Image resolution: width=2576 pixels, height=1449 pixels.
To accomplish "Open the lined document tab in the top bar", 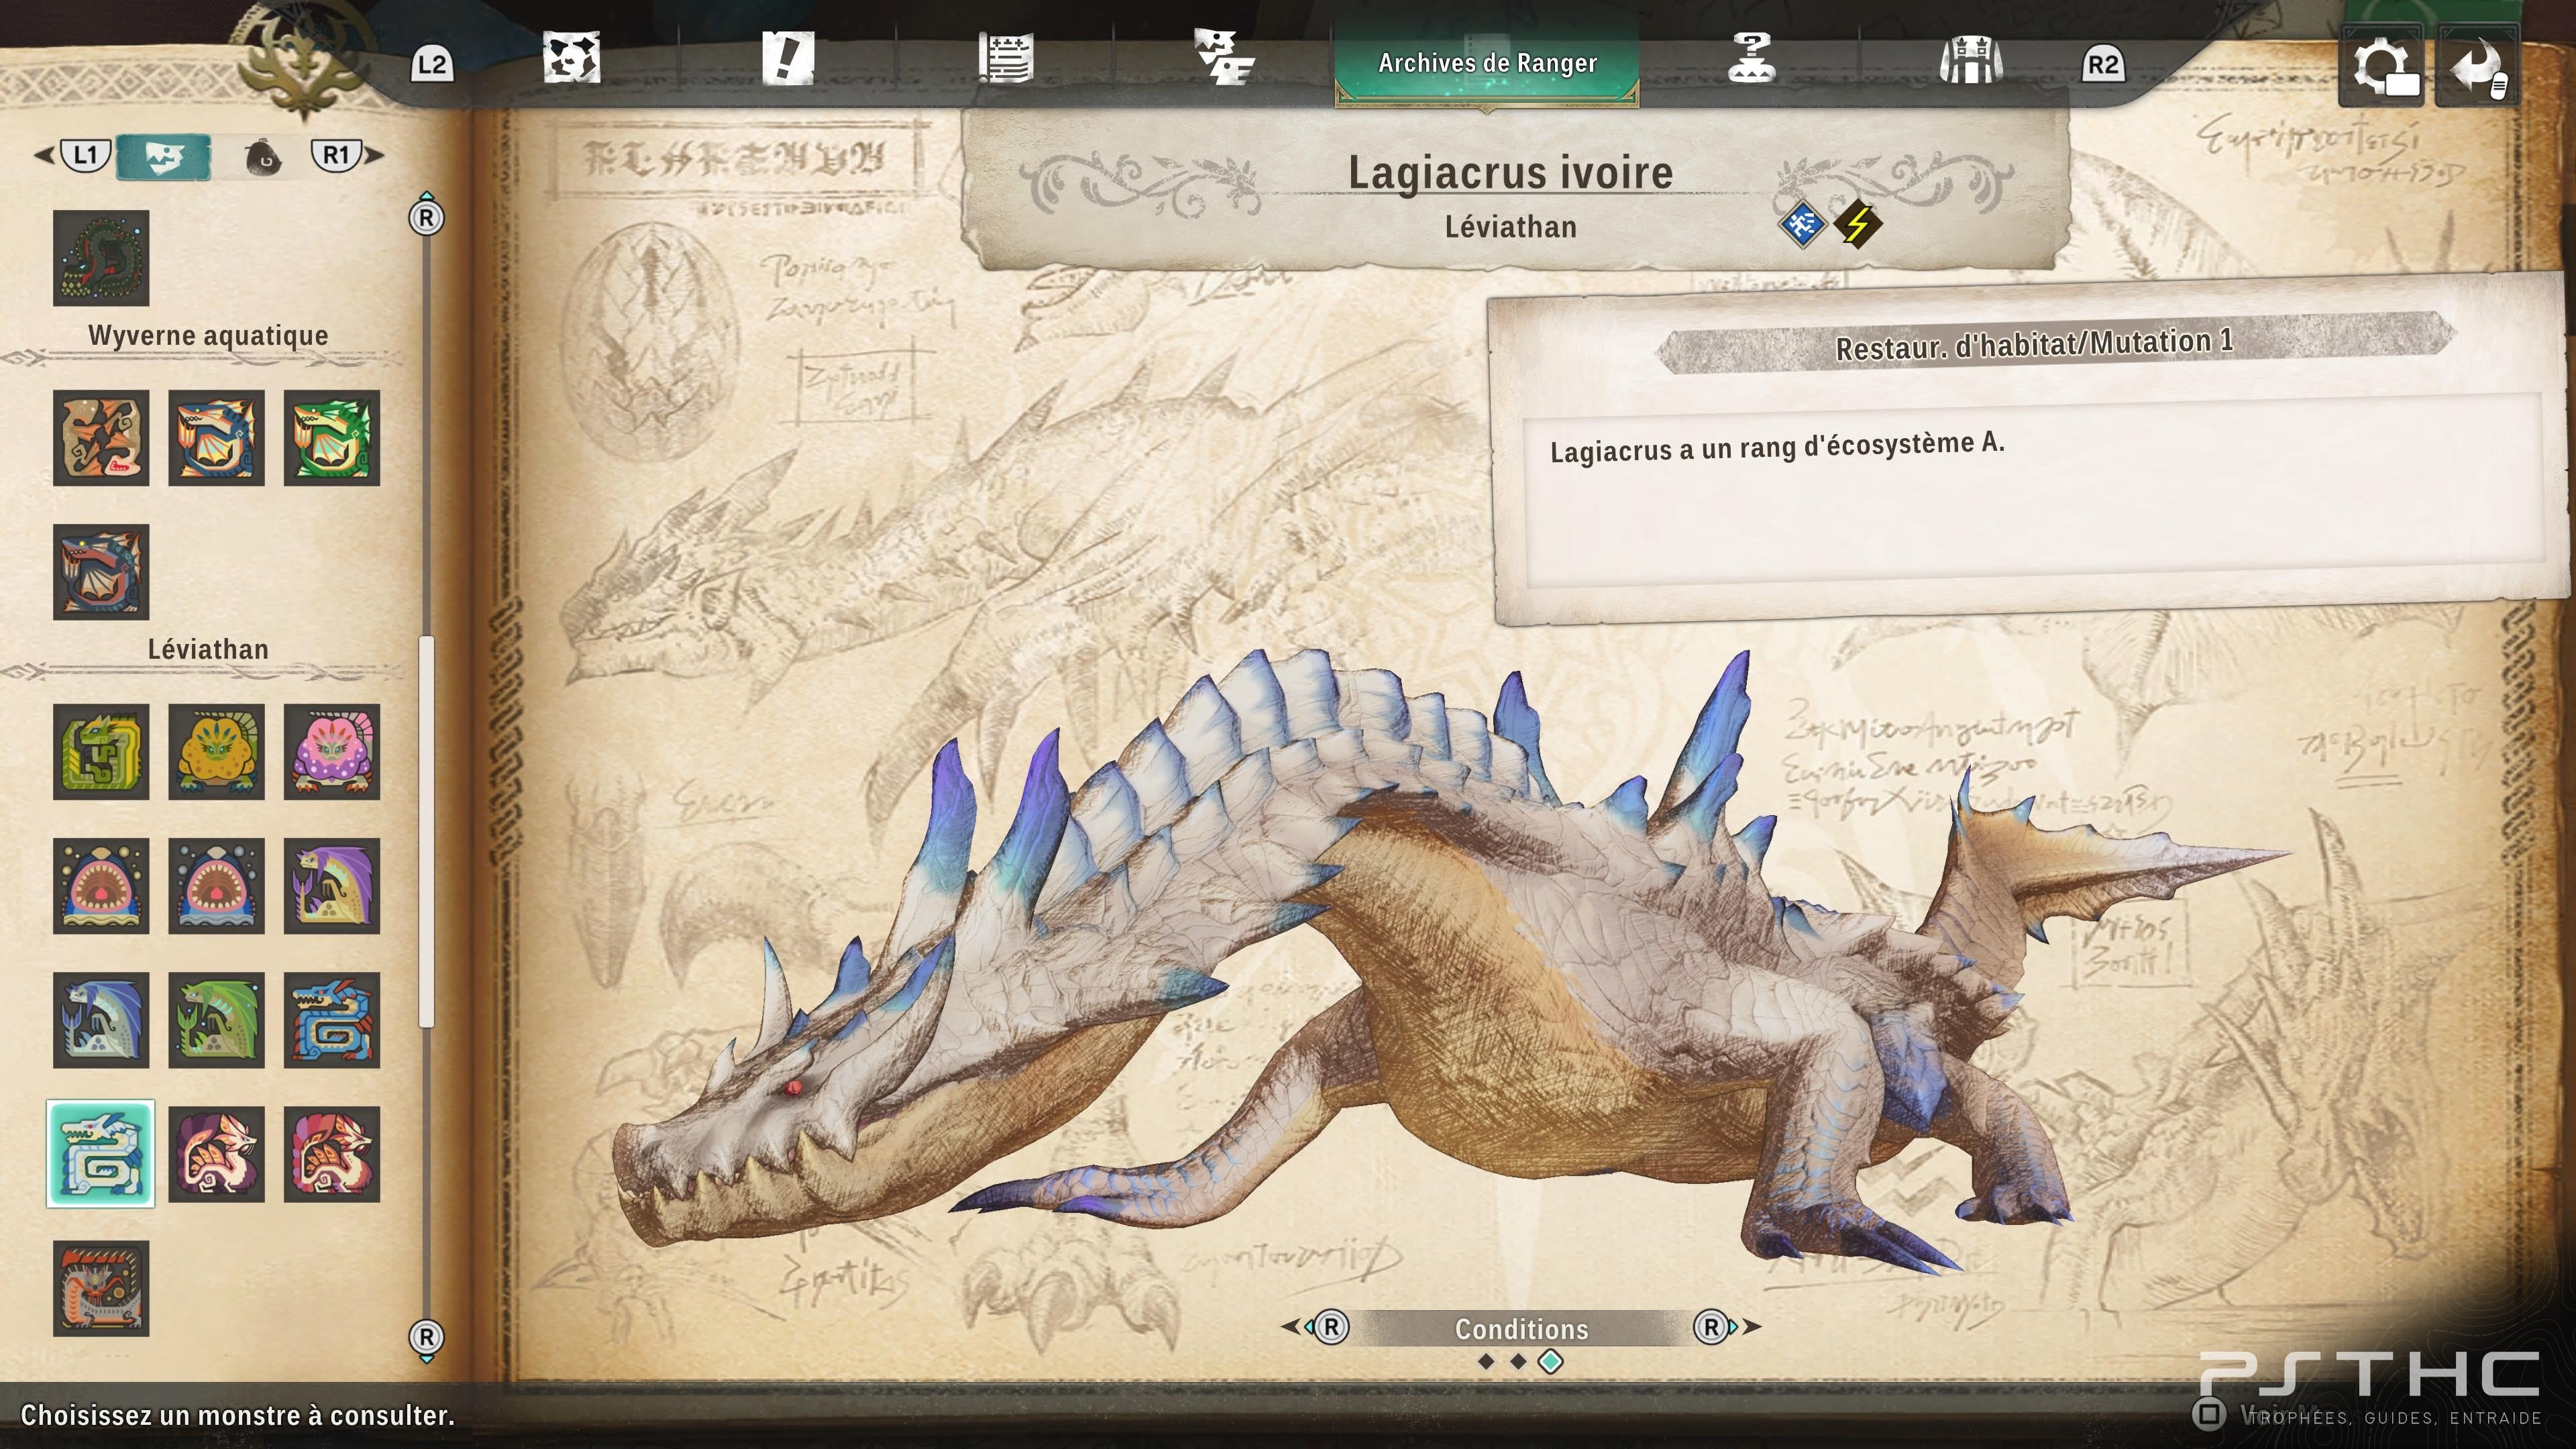I will pos(1005,58).
